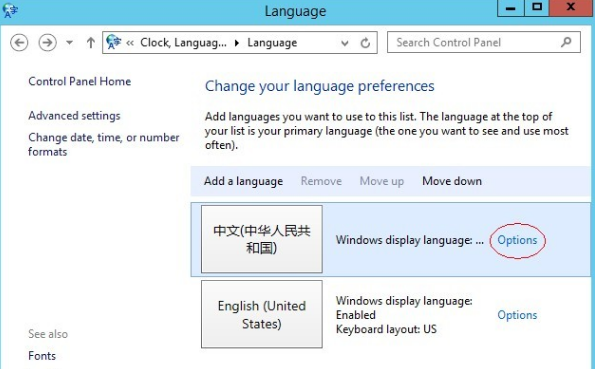The width and height of the screenshot is (595, 369).
Task: Open the recent locations dropdown arrow
Action: [x=69, y=43]
